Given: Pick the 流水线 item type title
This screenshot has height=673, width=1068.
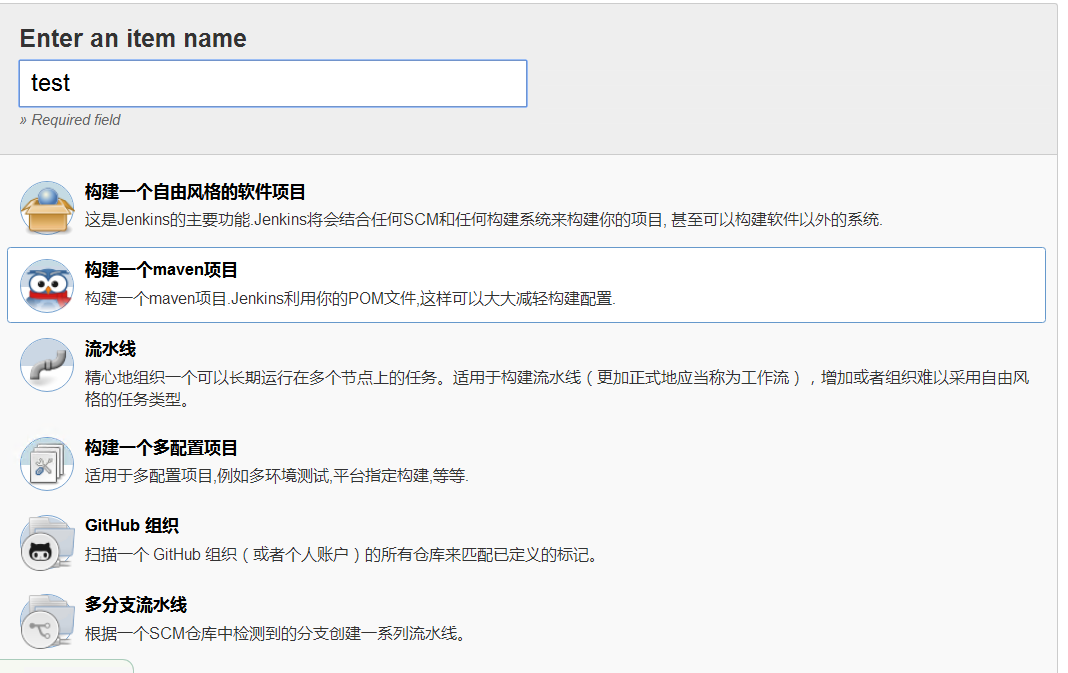Looking at the screenshot, I should click(x=110, y=349).
